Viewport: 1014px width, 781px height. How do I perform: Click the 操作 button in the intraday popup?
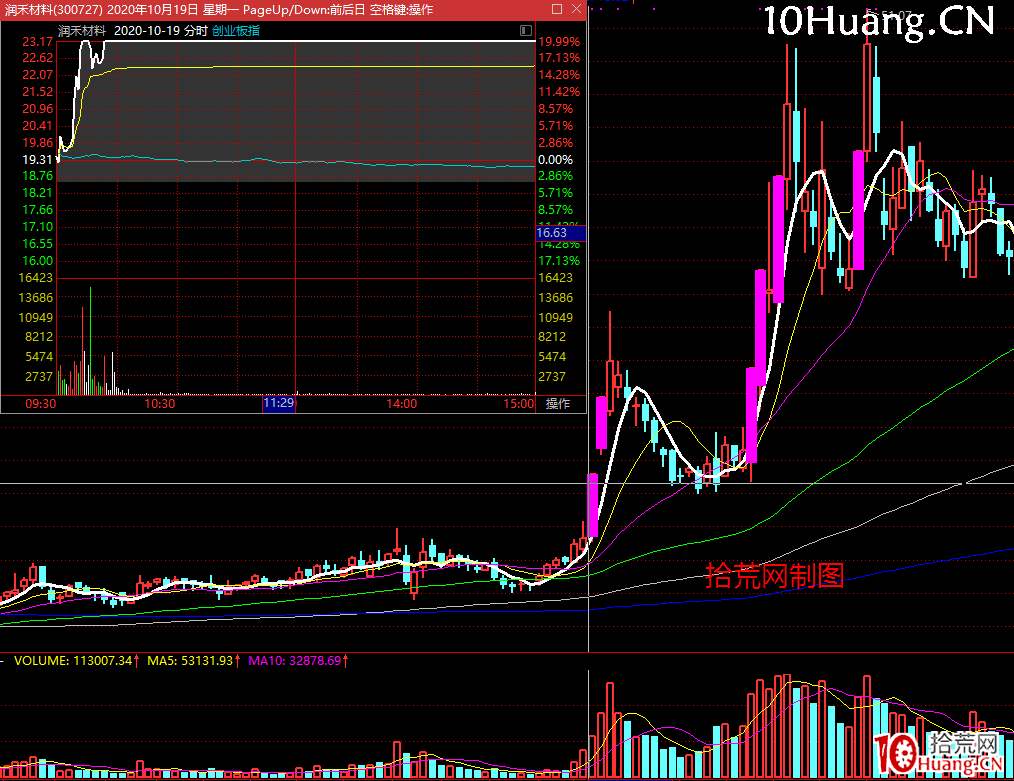click(x=557, y=403)
